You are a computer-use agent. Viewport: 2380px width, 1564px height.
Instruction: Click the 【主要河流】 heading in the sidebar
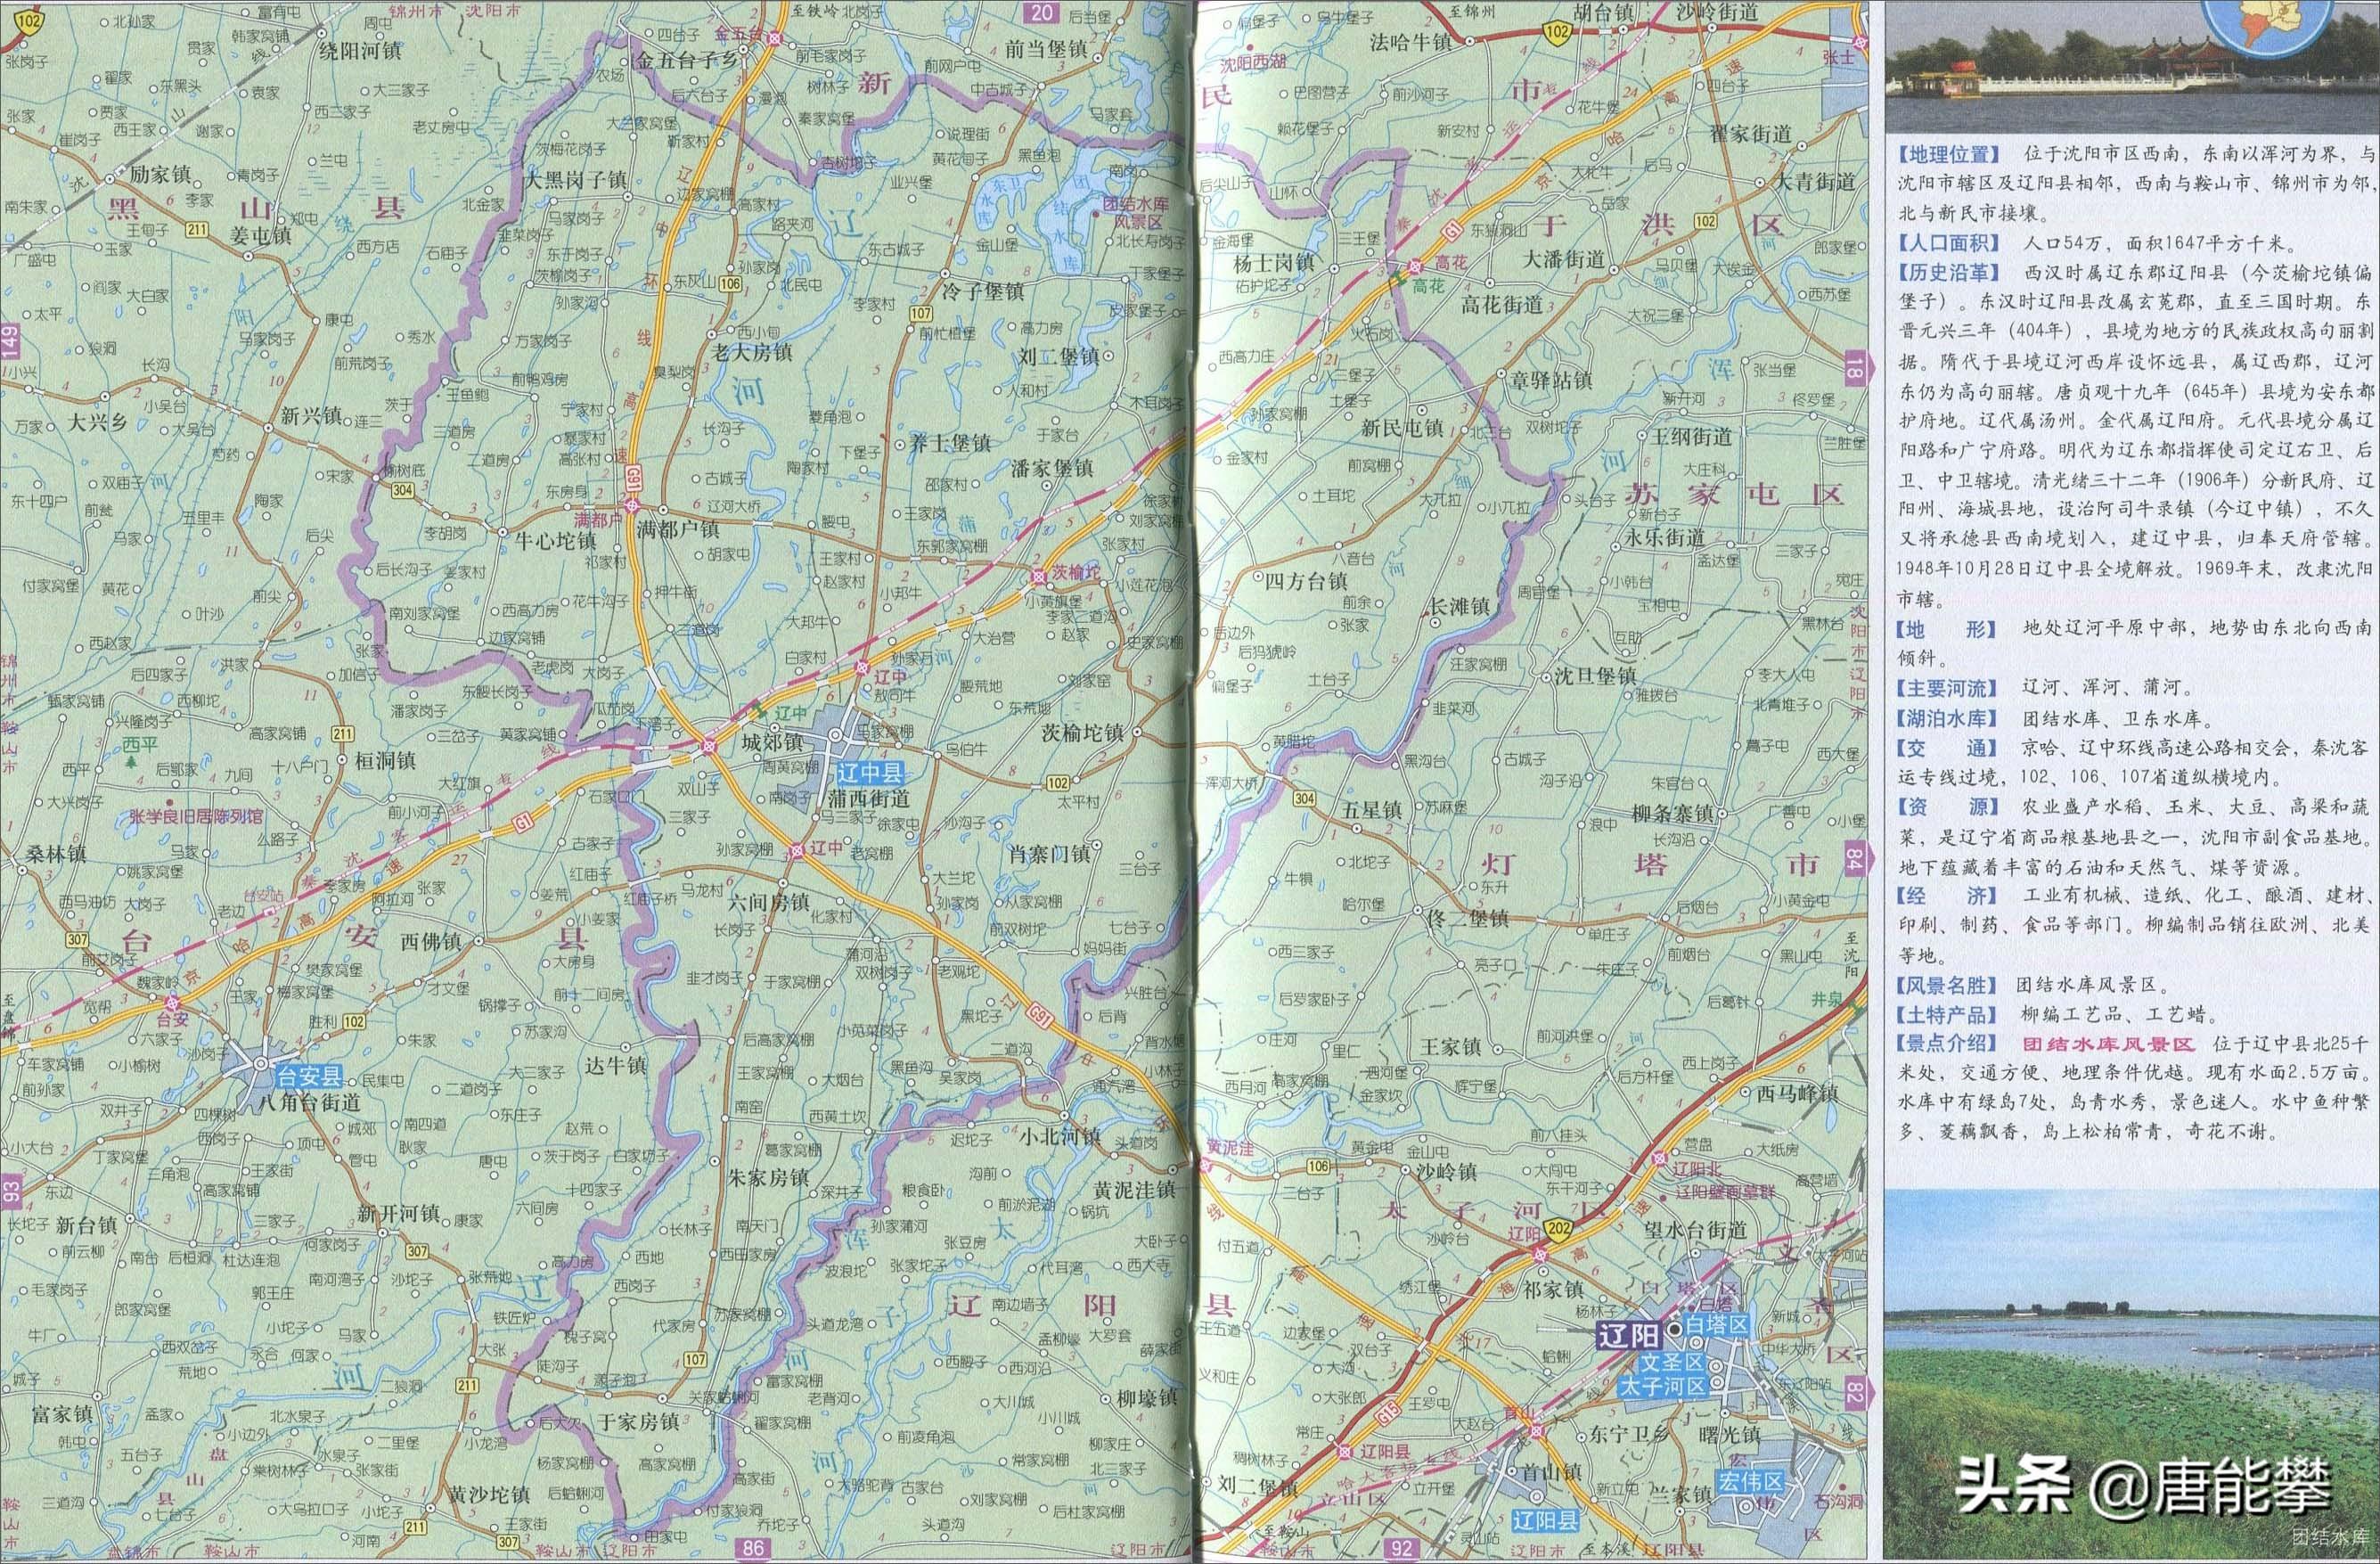pos(1950,688)
